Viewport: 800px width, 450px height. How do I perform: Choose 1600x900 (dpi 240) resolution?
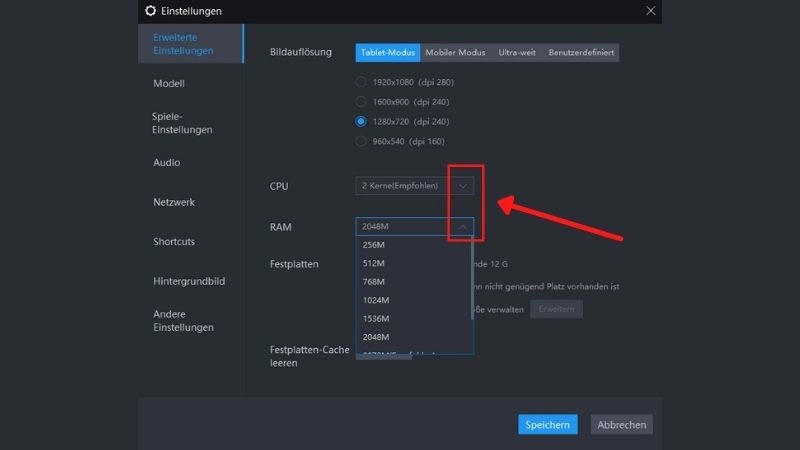(361, 102)
